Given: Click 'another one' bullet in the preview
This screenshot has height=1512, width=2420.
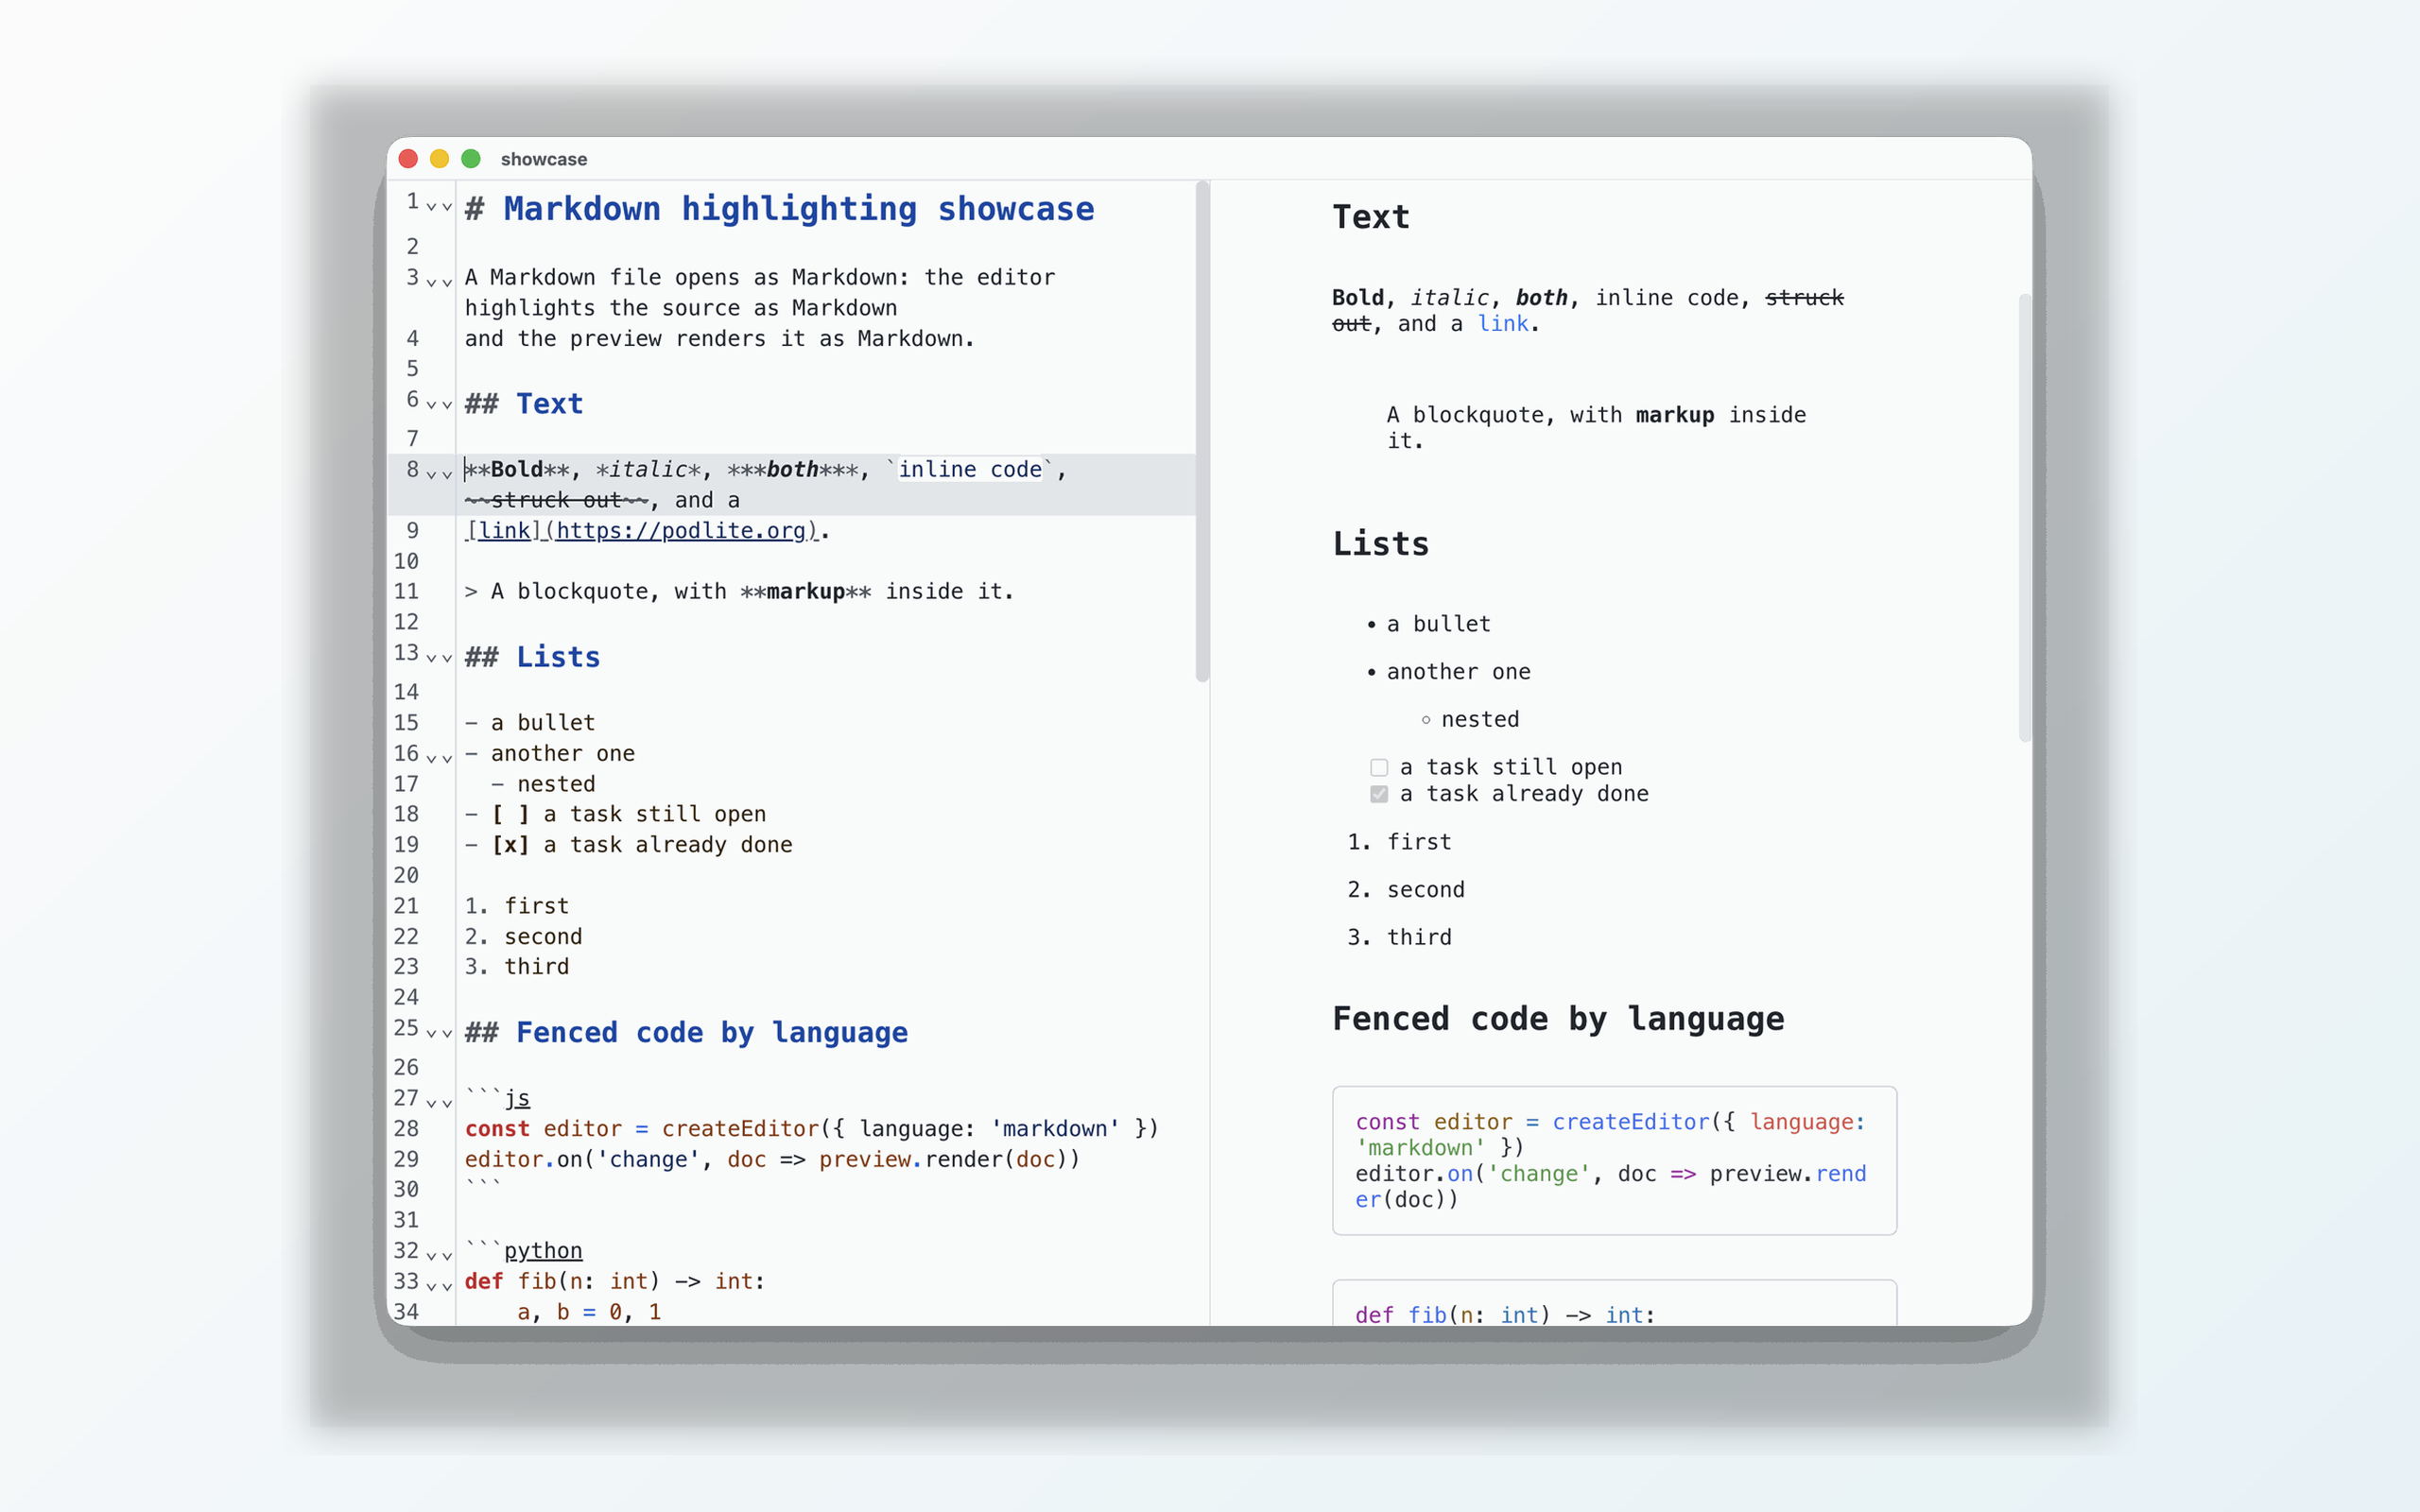Looking at the screenshot, I should click(x=1458, y=672).
